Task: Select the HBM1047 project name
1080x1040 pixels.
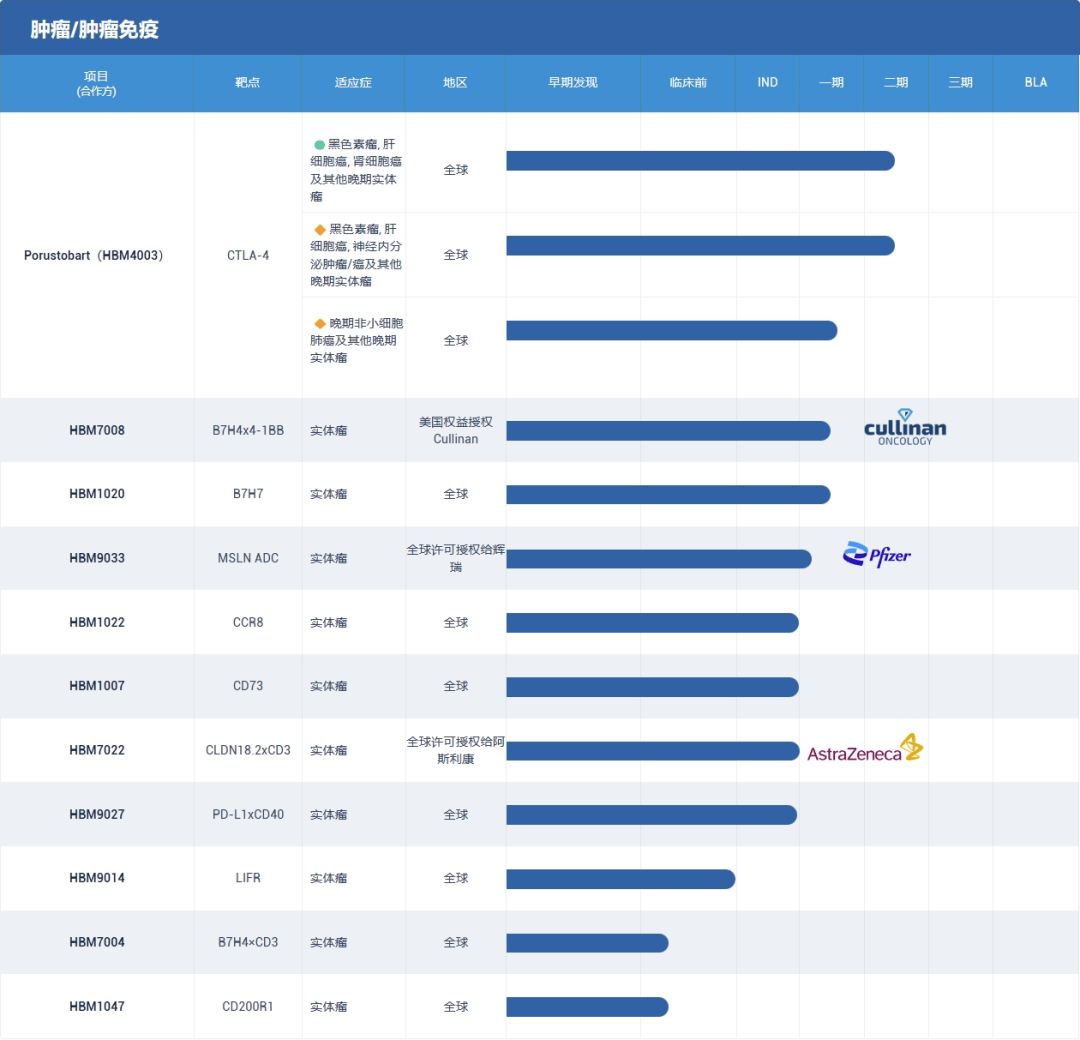Action: (97, 1006)
